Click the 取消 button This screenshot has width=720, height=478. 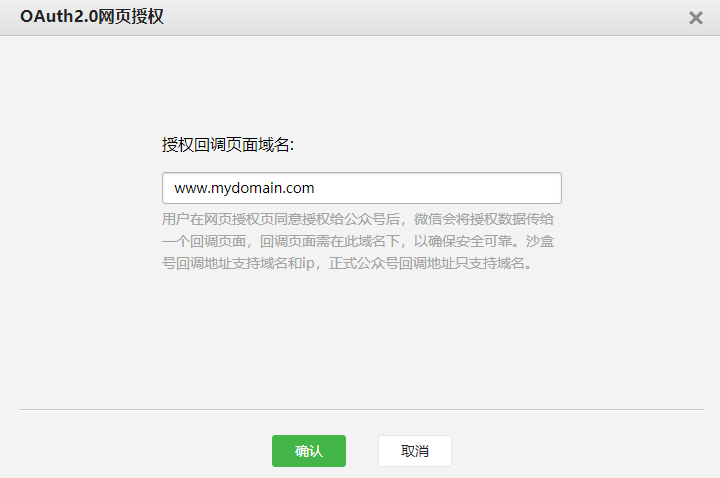(x=415, y=451)
